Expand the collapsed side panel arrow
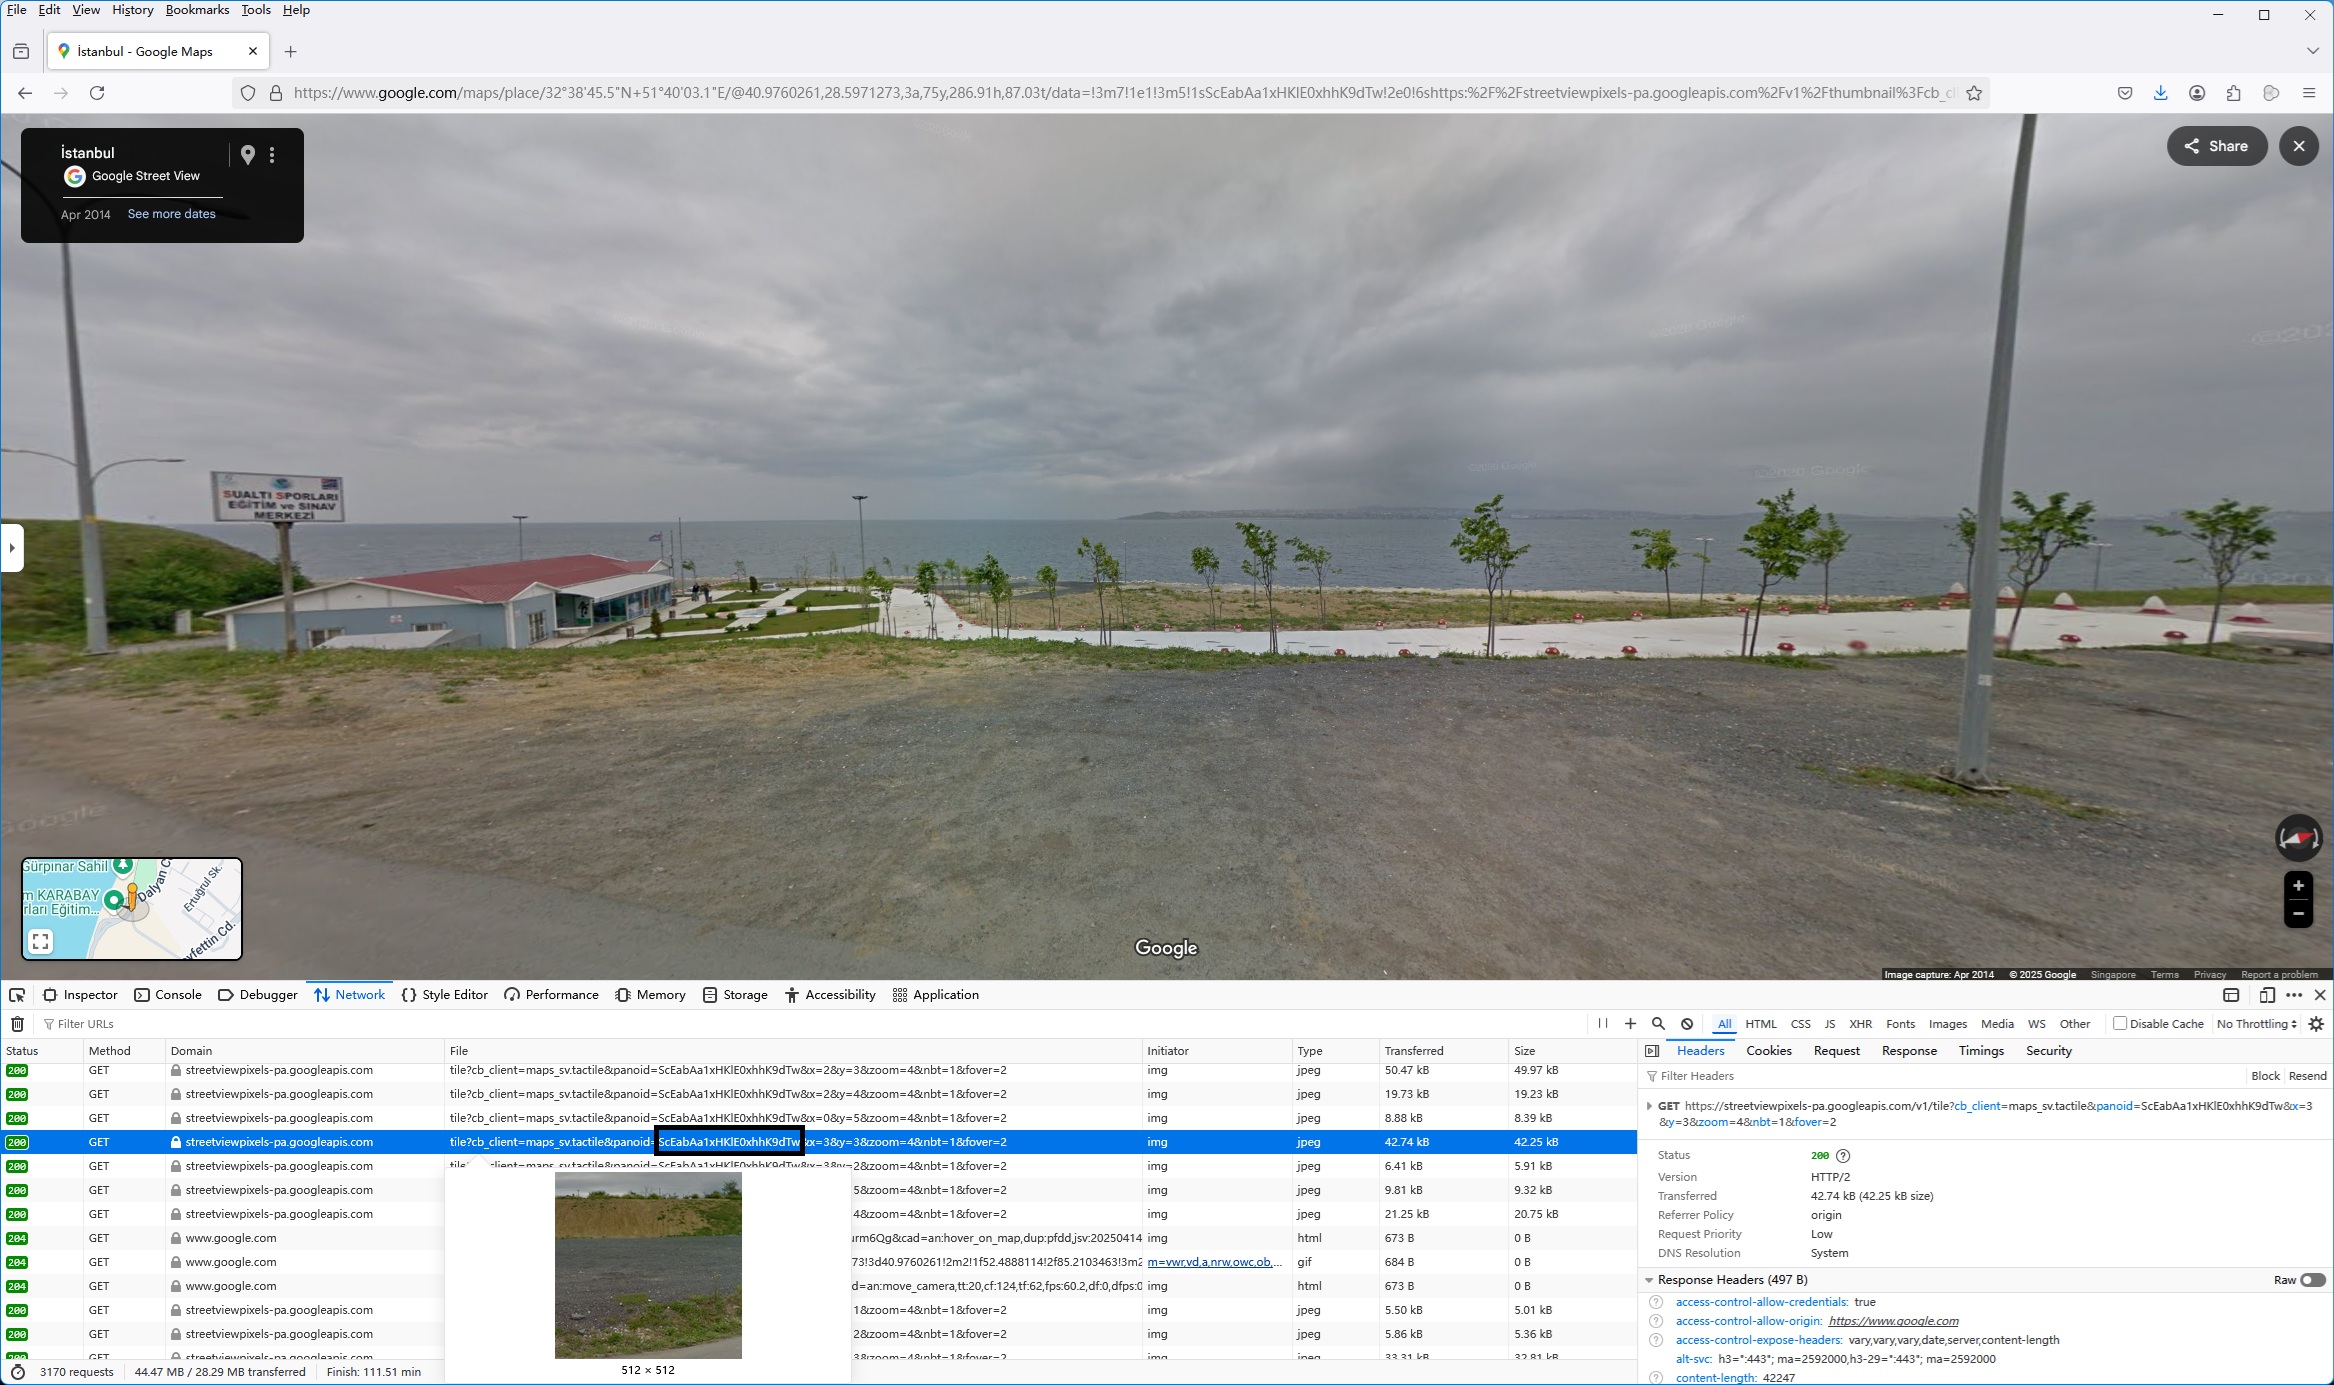The image size is (2334, 1385). 12,548
